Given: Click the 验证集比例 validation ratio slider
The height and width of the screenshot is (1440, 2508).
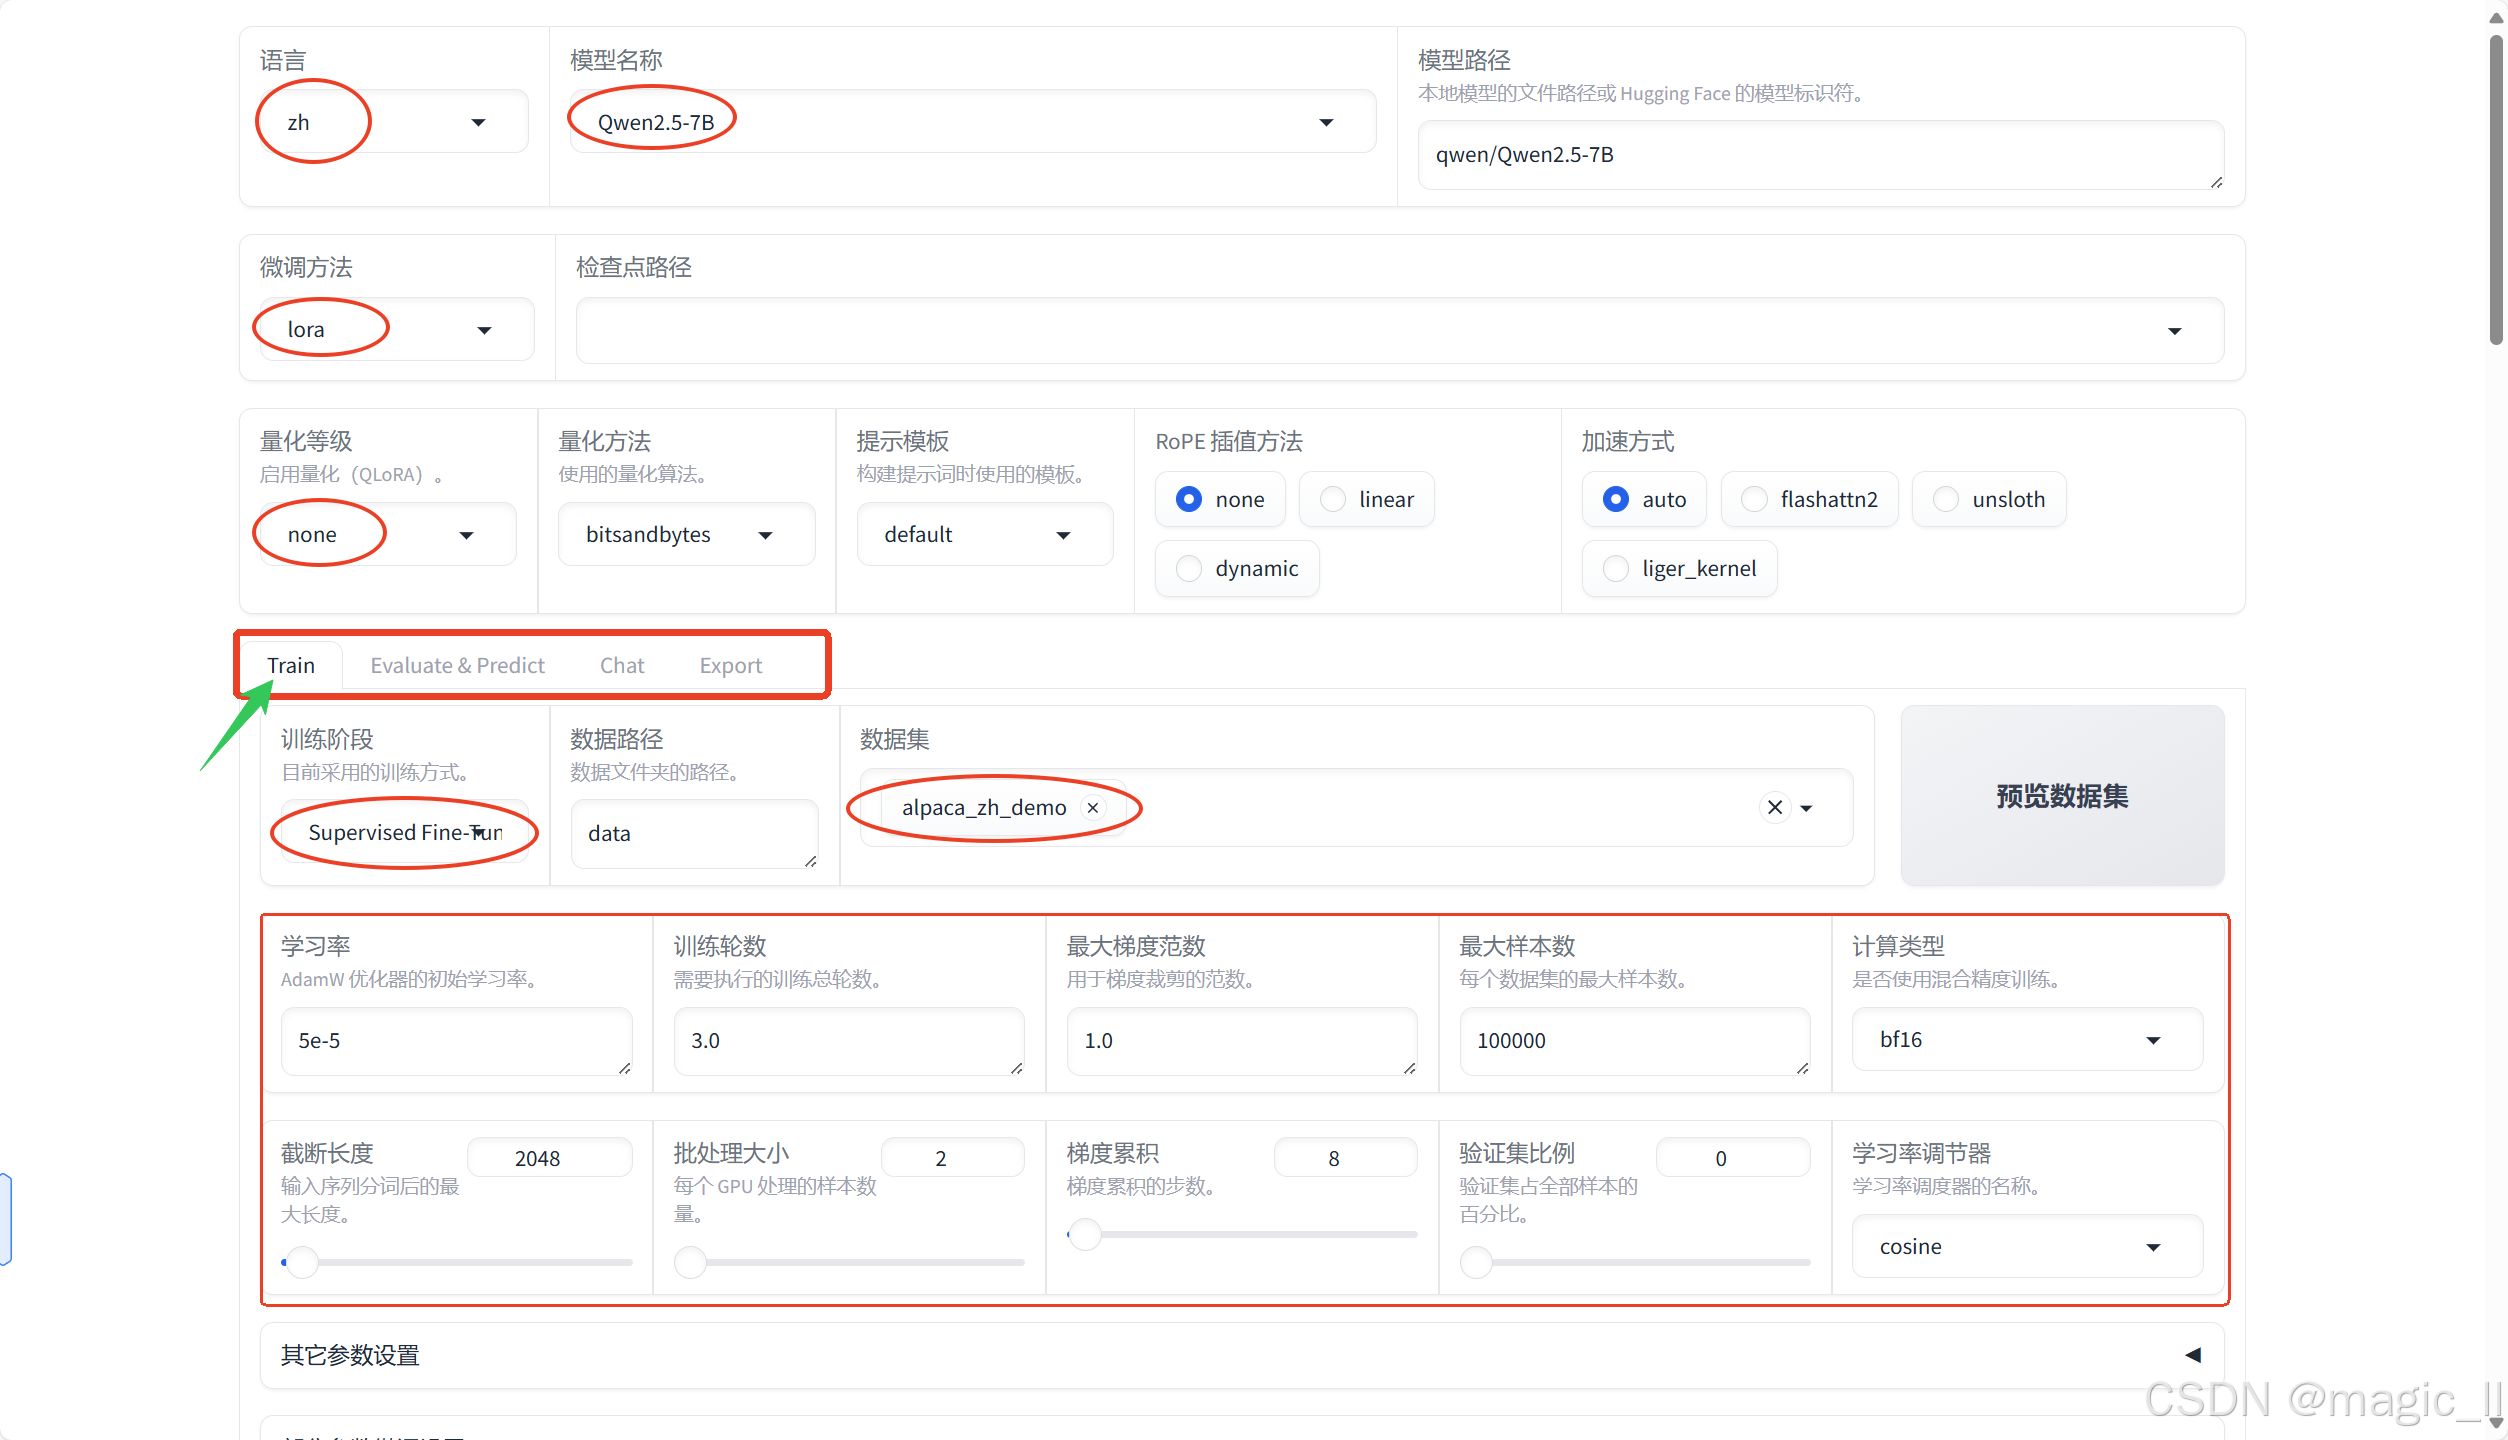Looking at the screenshot, I should (x=1635, y=1262).
